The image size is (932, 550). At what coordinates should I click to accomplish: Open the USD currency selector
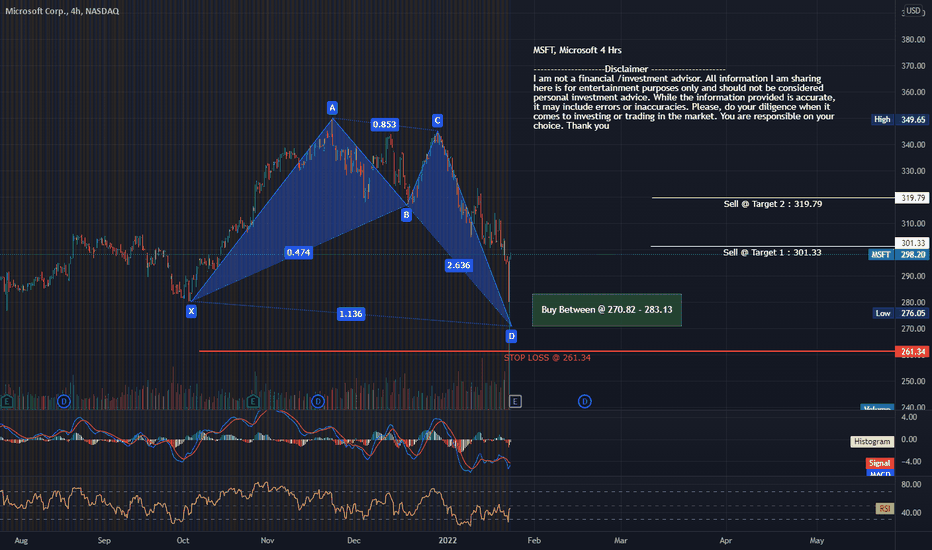[913, 11]
